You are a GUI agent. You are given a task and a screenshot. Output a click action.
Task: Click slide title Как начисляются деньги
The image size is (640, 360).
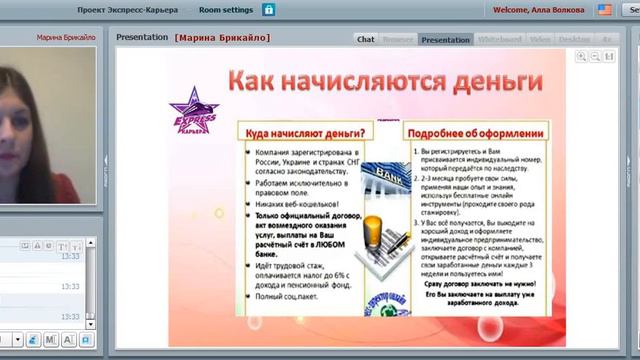(x=385, y=81)
